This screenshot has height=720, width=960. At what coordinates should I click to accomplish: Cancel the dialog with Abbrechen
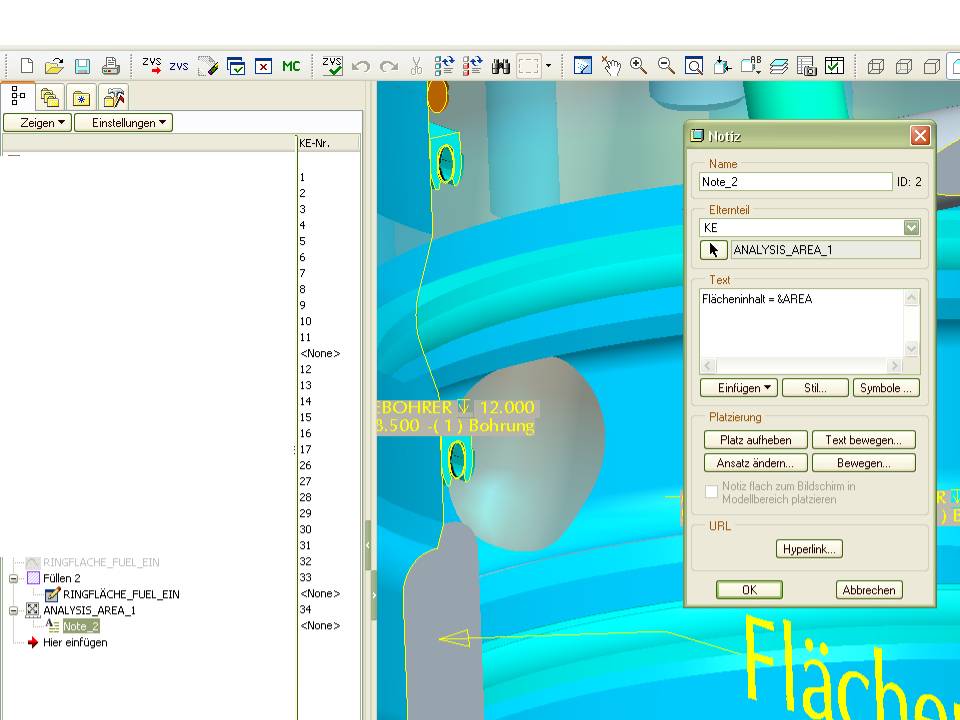[869, 590]
